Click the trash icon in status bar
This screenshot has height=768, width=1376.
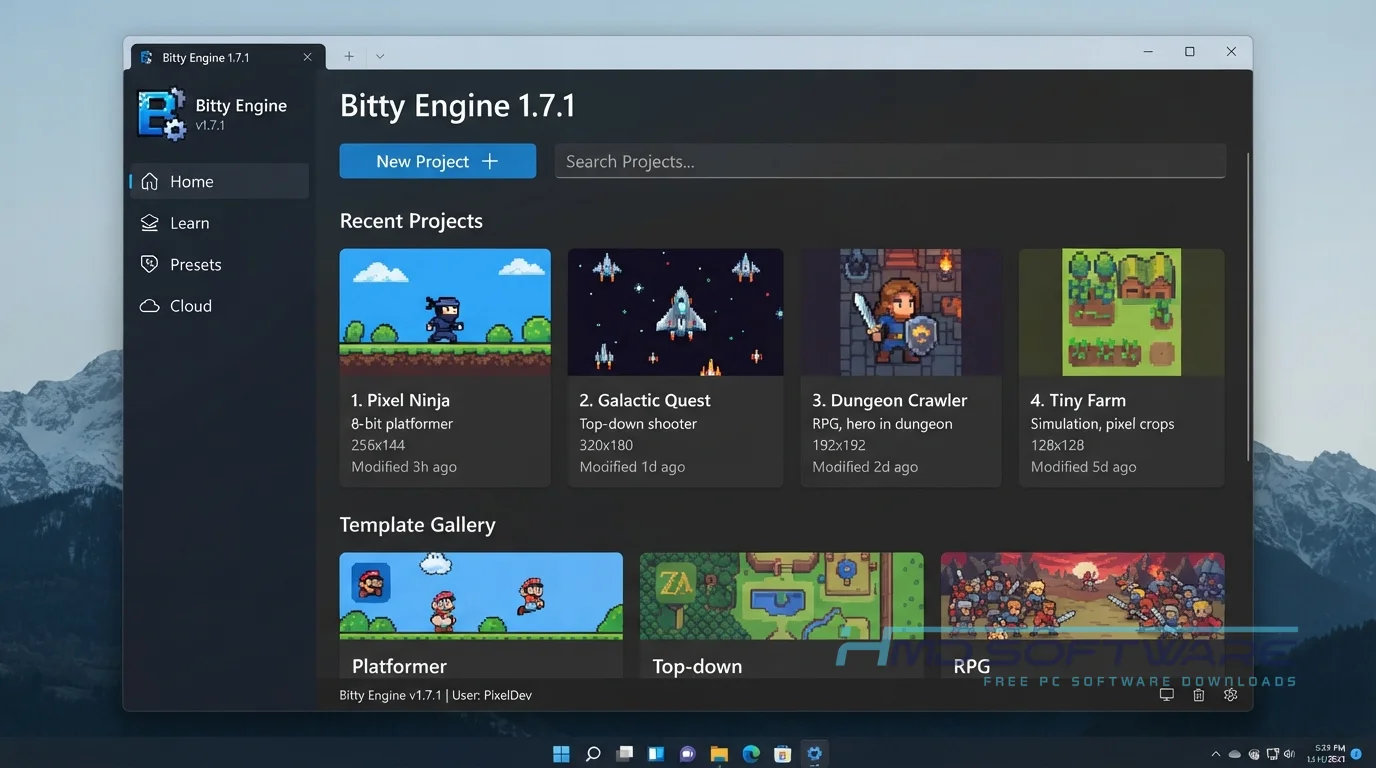[x=1198, y=695]
